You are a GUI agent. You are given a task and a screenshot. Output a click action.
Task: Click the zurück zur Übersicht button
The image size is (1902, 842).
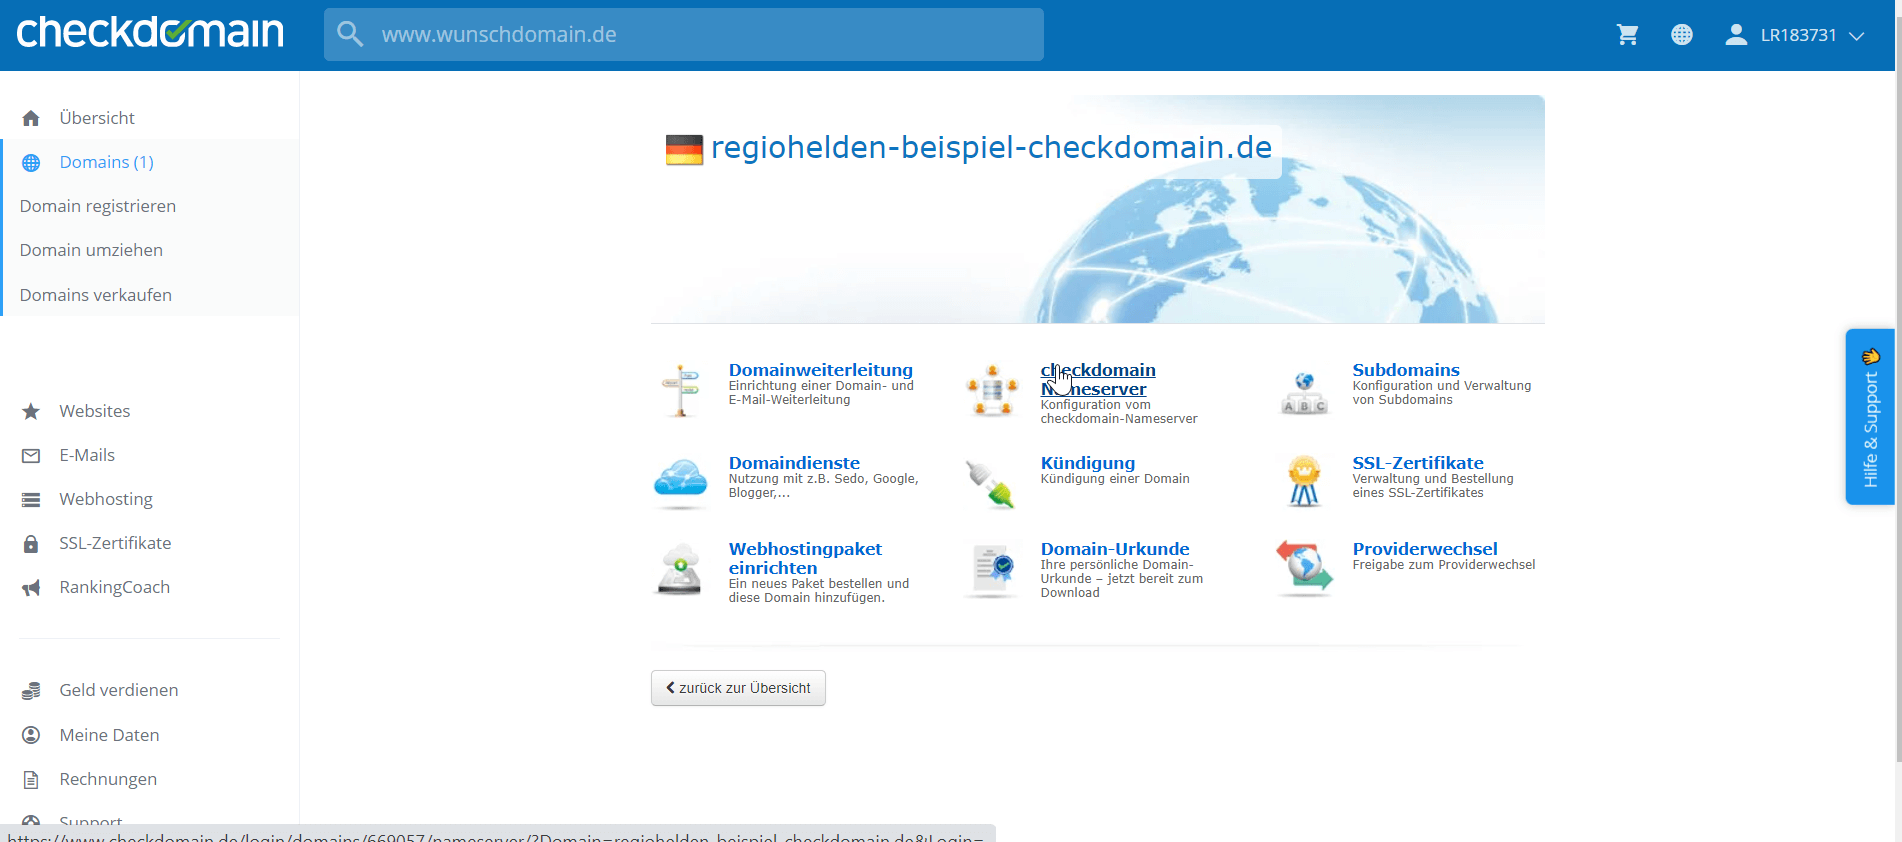click(738, 688)
